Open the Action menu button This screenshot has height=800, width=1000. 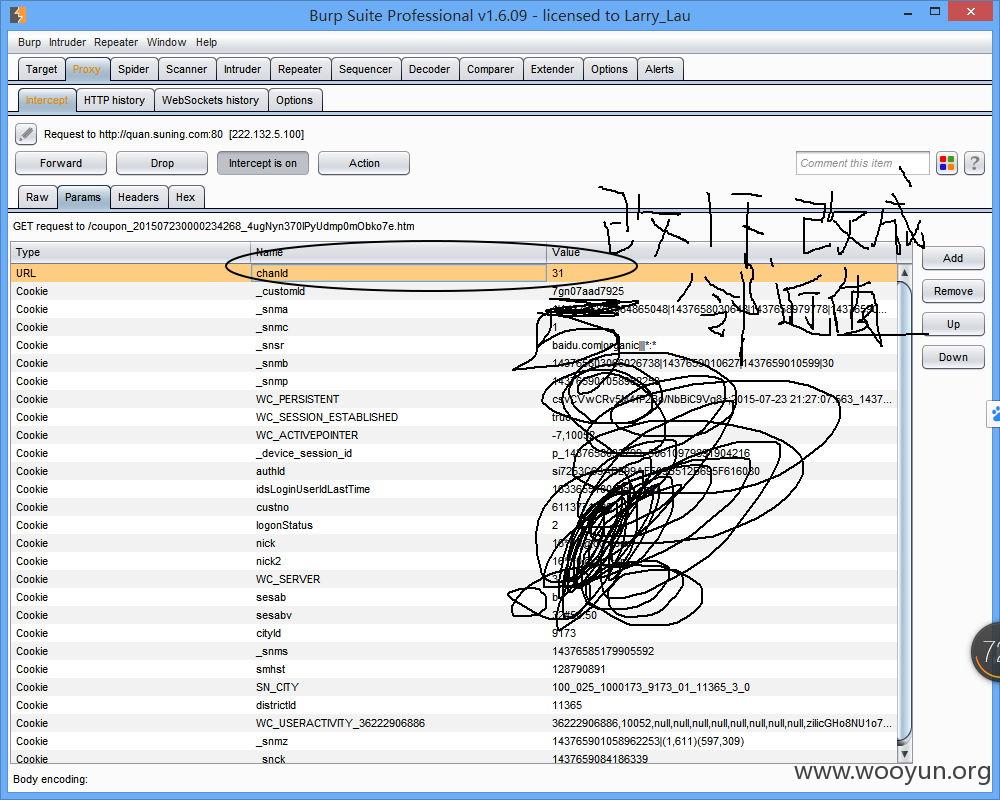(x=364, y=163)
